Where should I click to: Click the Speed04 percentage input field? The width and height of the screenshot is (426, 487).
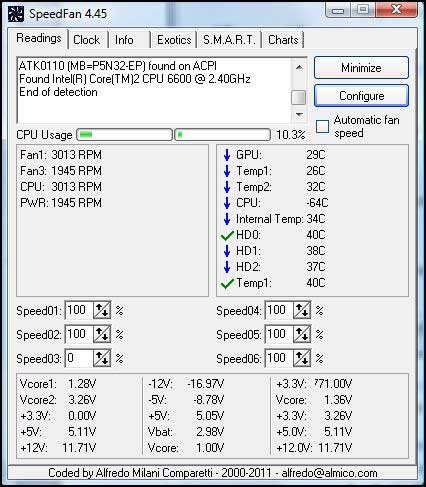tap(279, 310)
